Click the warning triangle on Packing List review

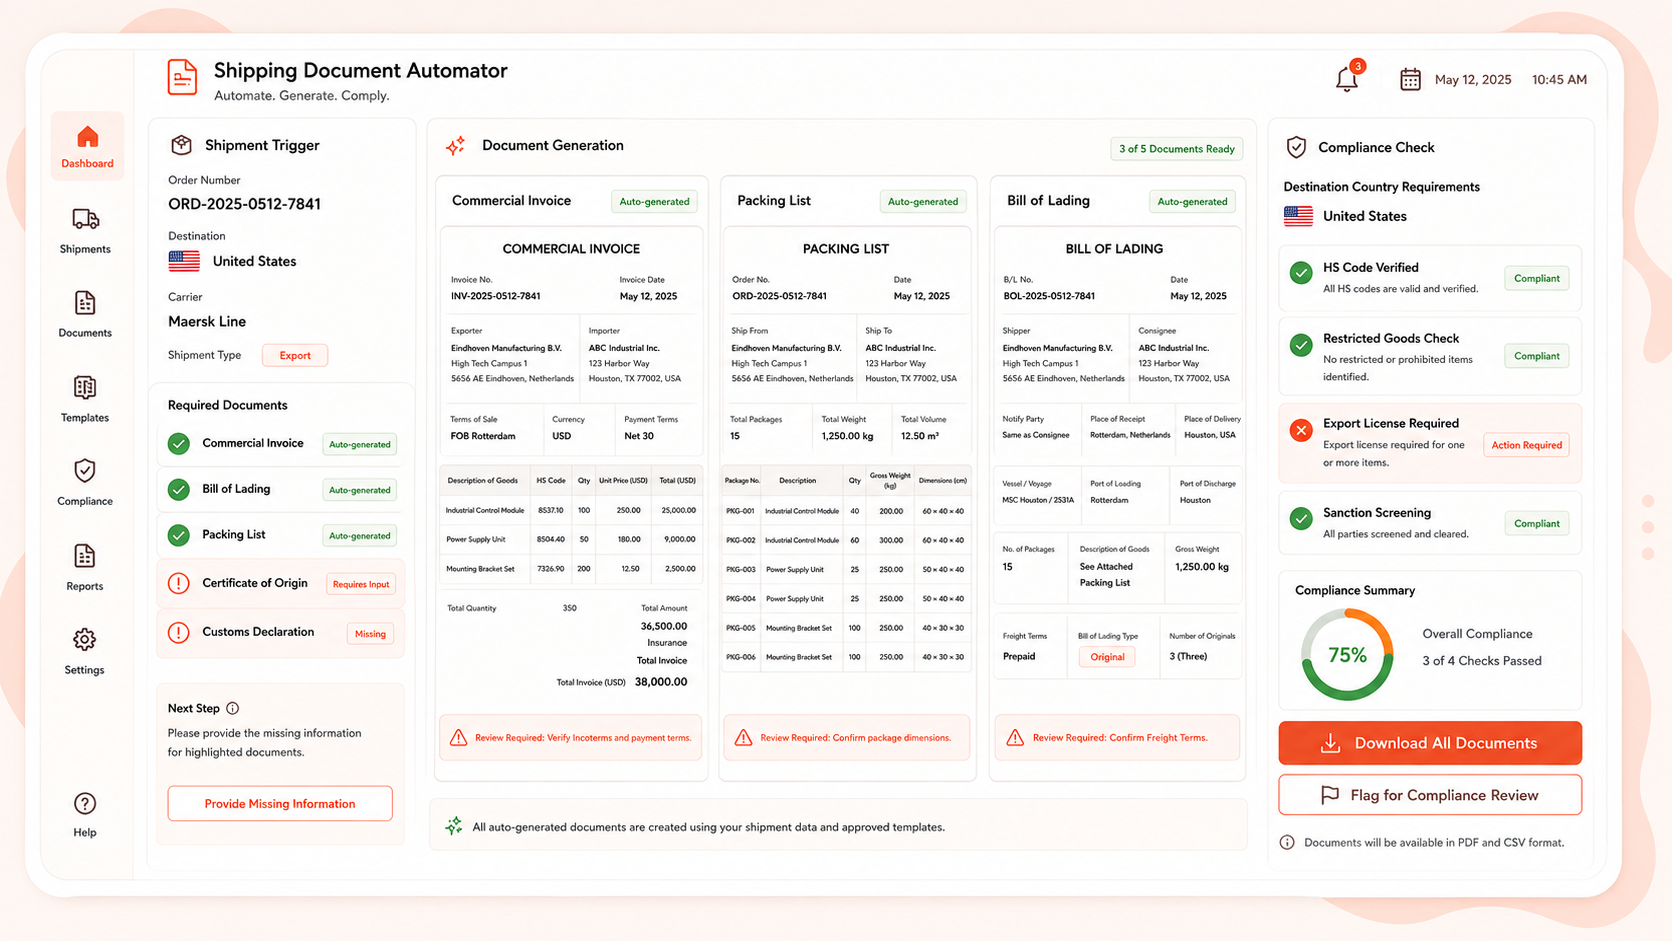(743, 738)
